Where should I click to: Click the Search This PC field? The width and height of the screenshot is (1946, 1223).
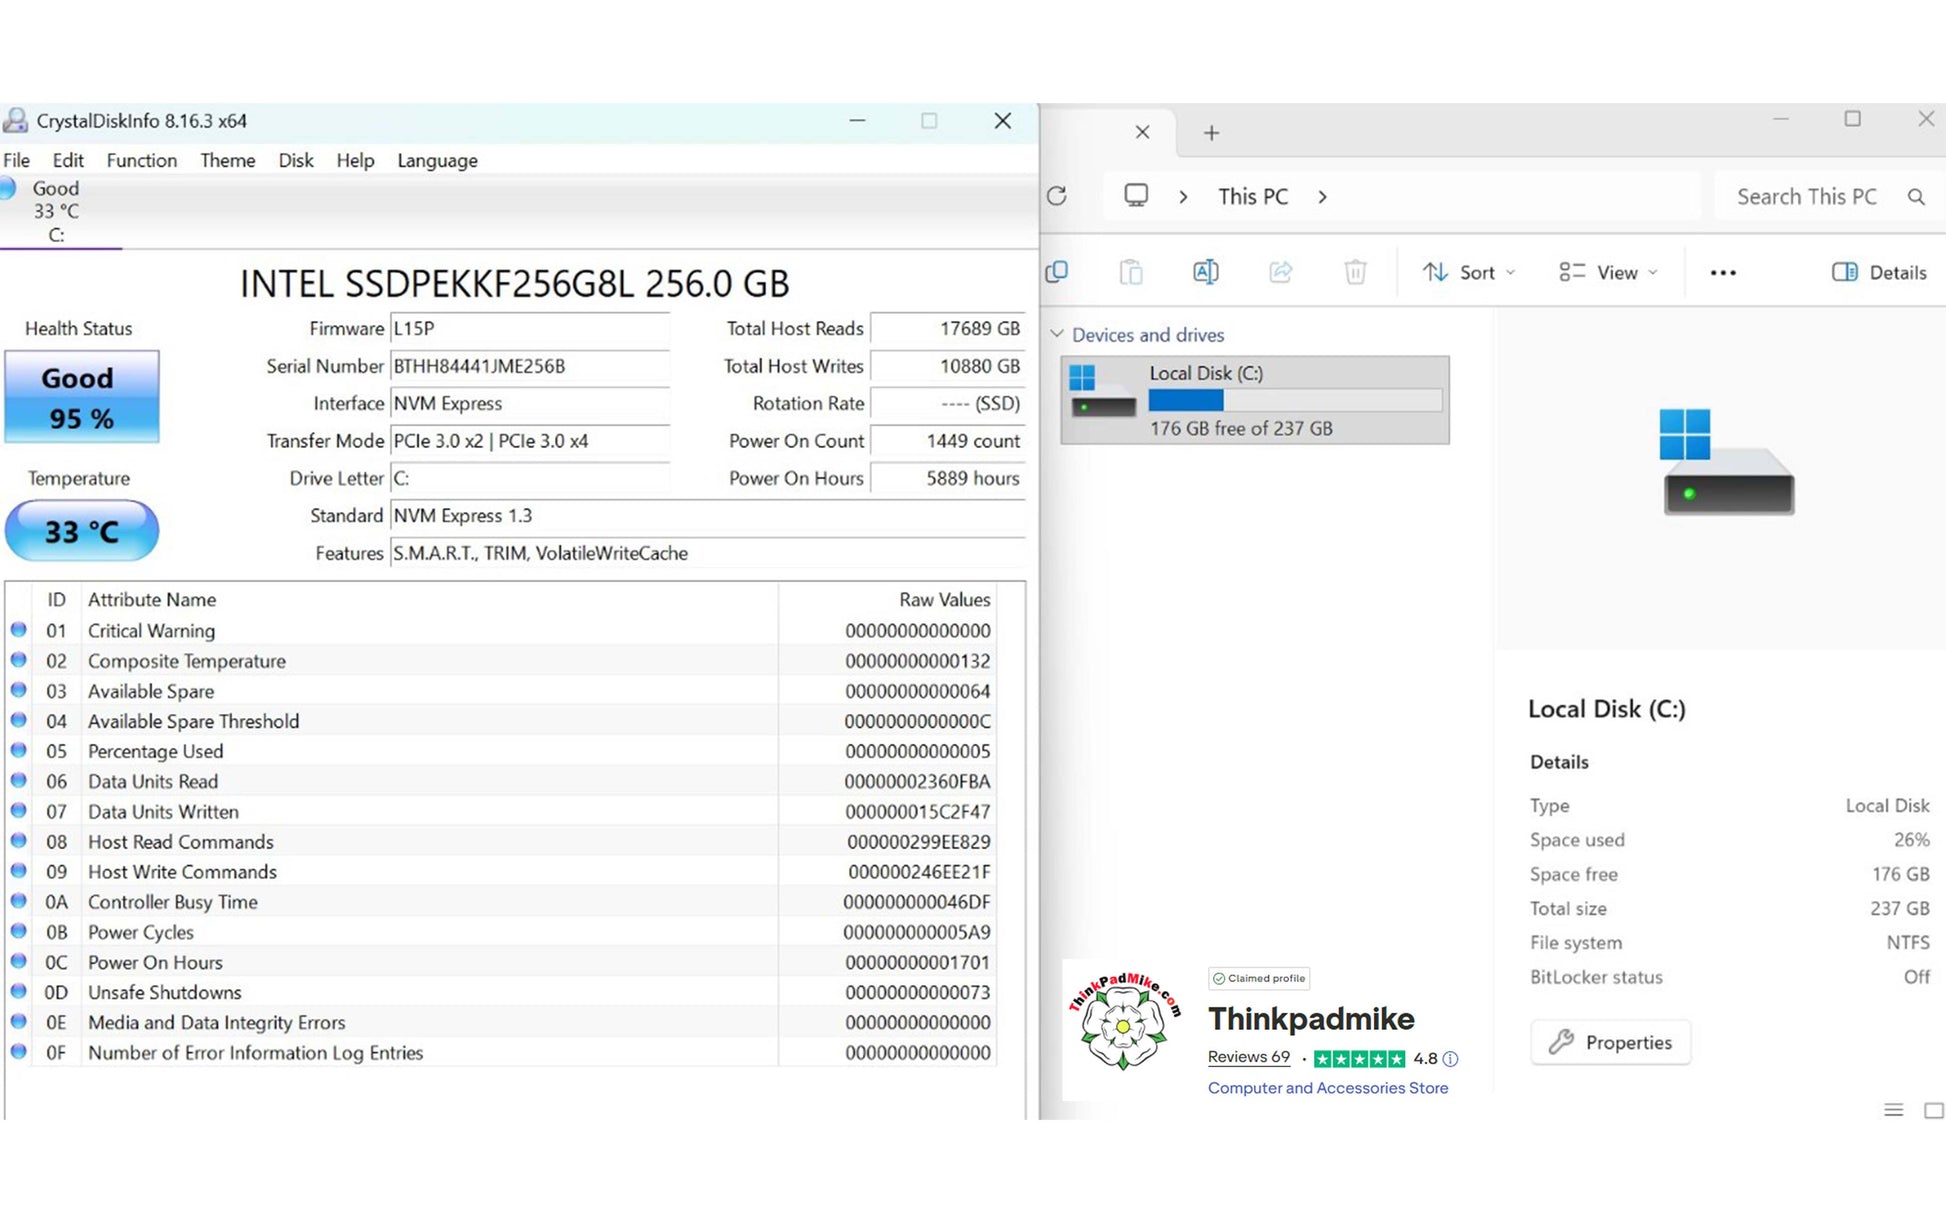pos(1805,197)
